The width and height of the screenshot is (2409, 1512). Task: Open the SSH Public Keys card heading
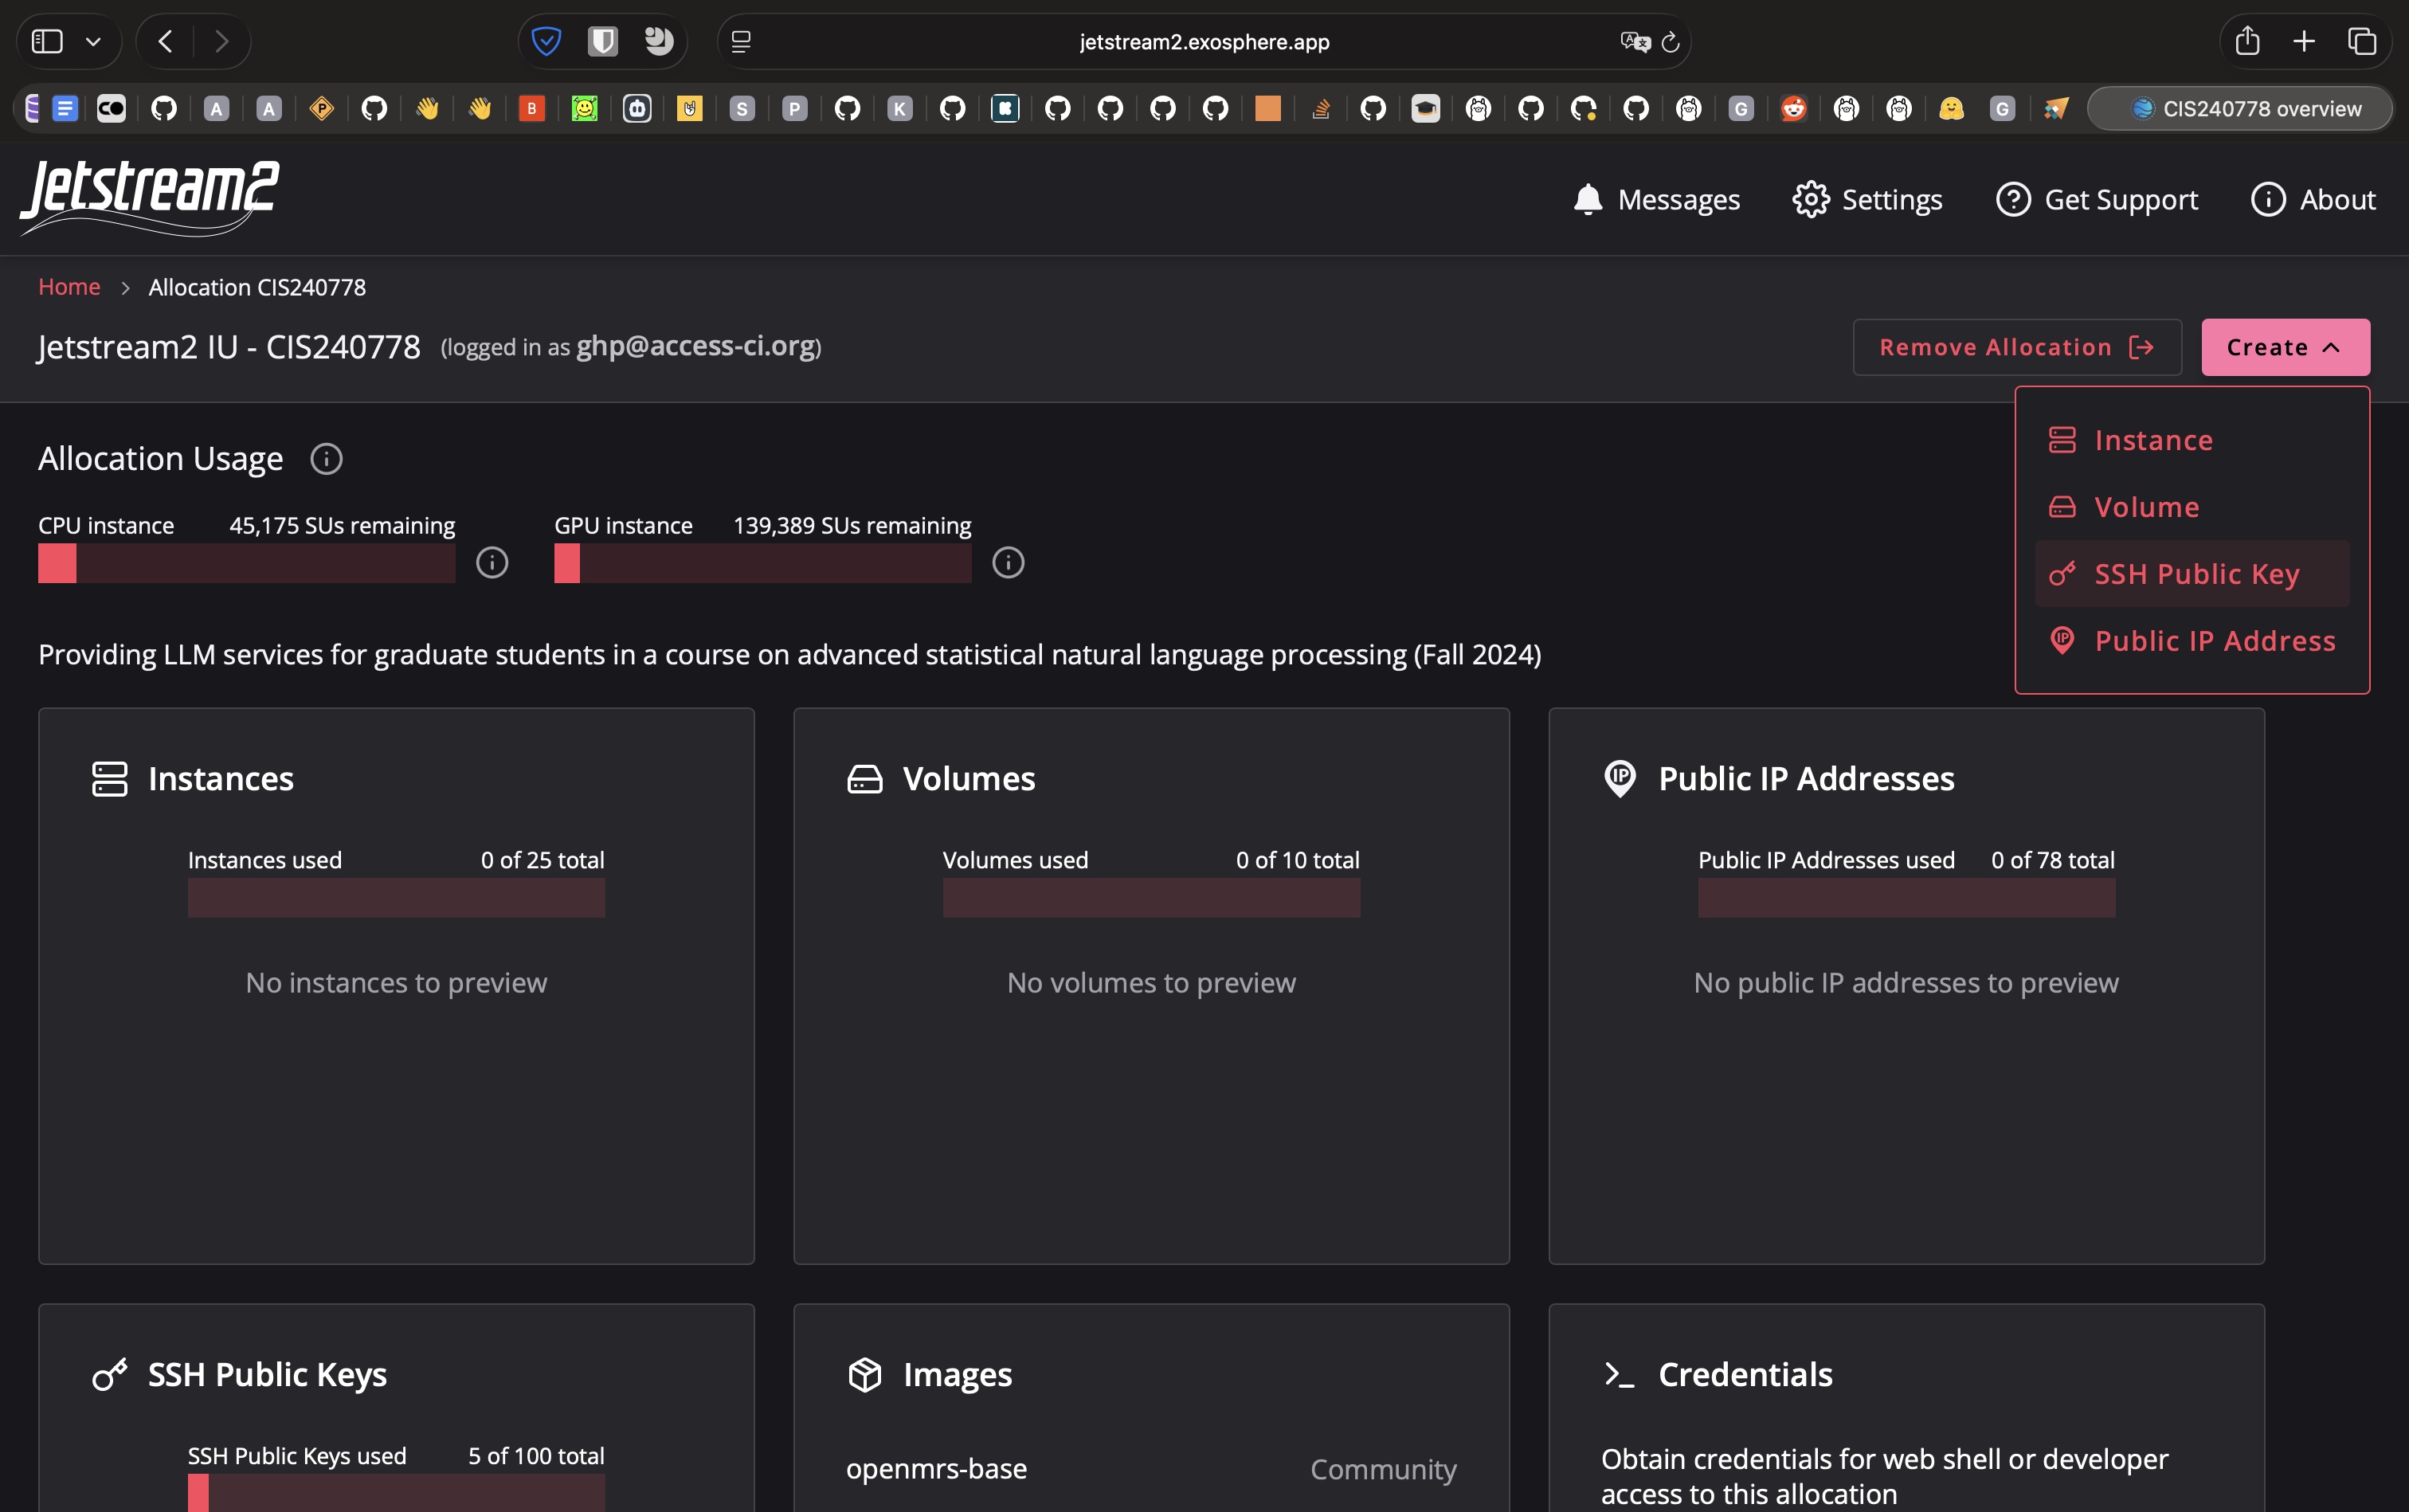pyautogui.click(x=267, y=1375)
